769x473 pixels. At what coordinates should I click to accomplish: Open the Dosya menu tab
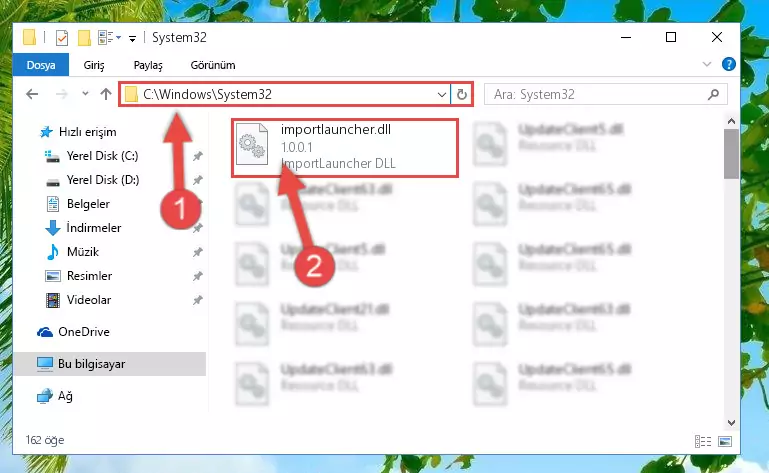(x=41, y=65)
